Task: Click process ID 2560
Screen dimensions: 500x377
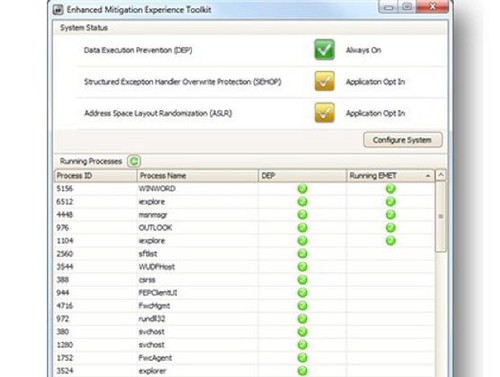Action: [64, 254]
